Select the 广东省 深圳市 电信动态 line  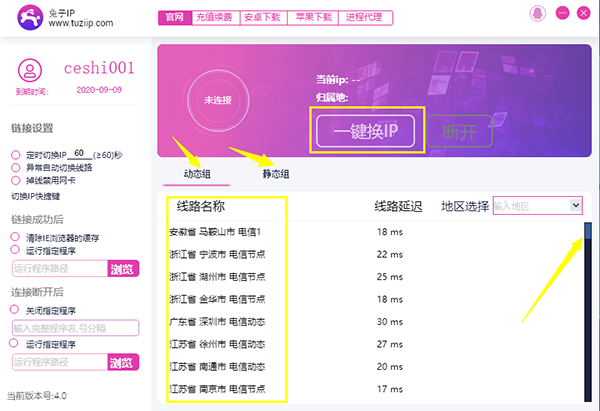click(219, 321)
